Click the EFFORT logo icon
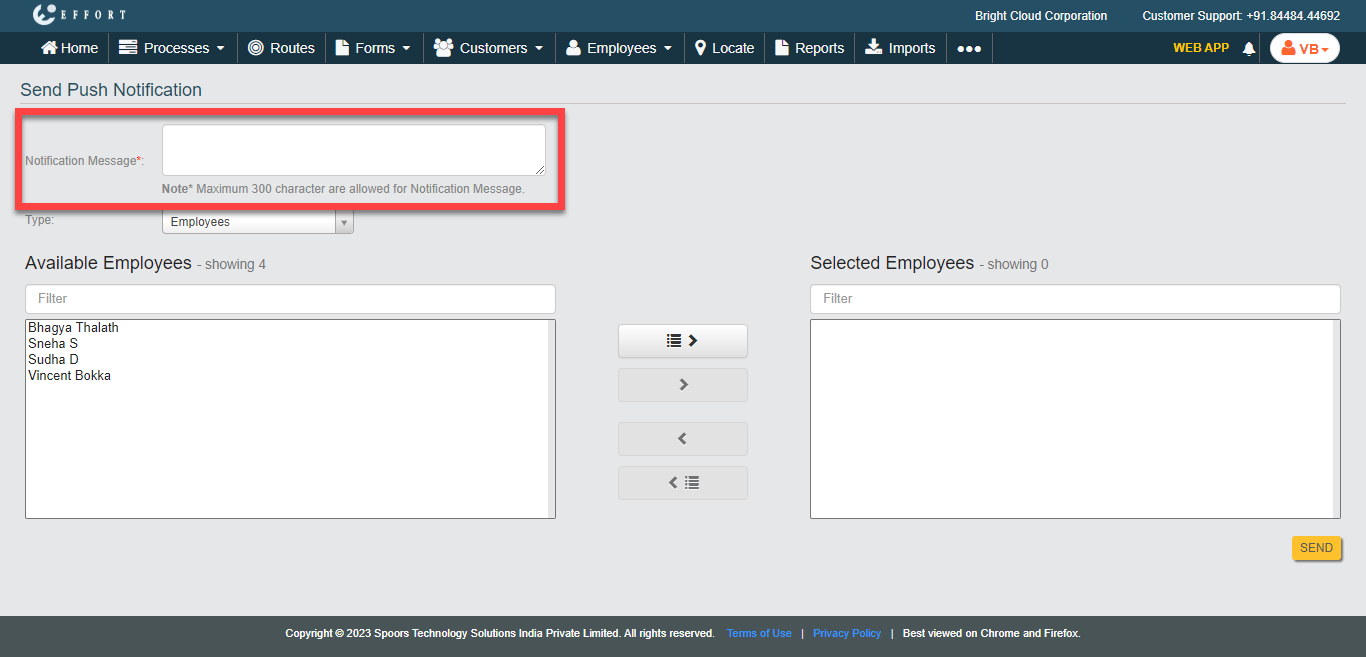Image resolution: width=1366 pixels, height=657 pixels. 45,15
